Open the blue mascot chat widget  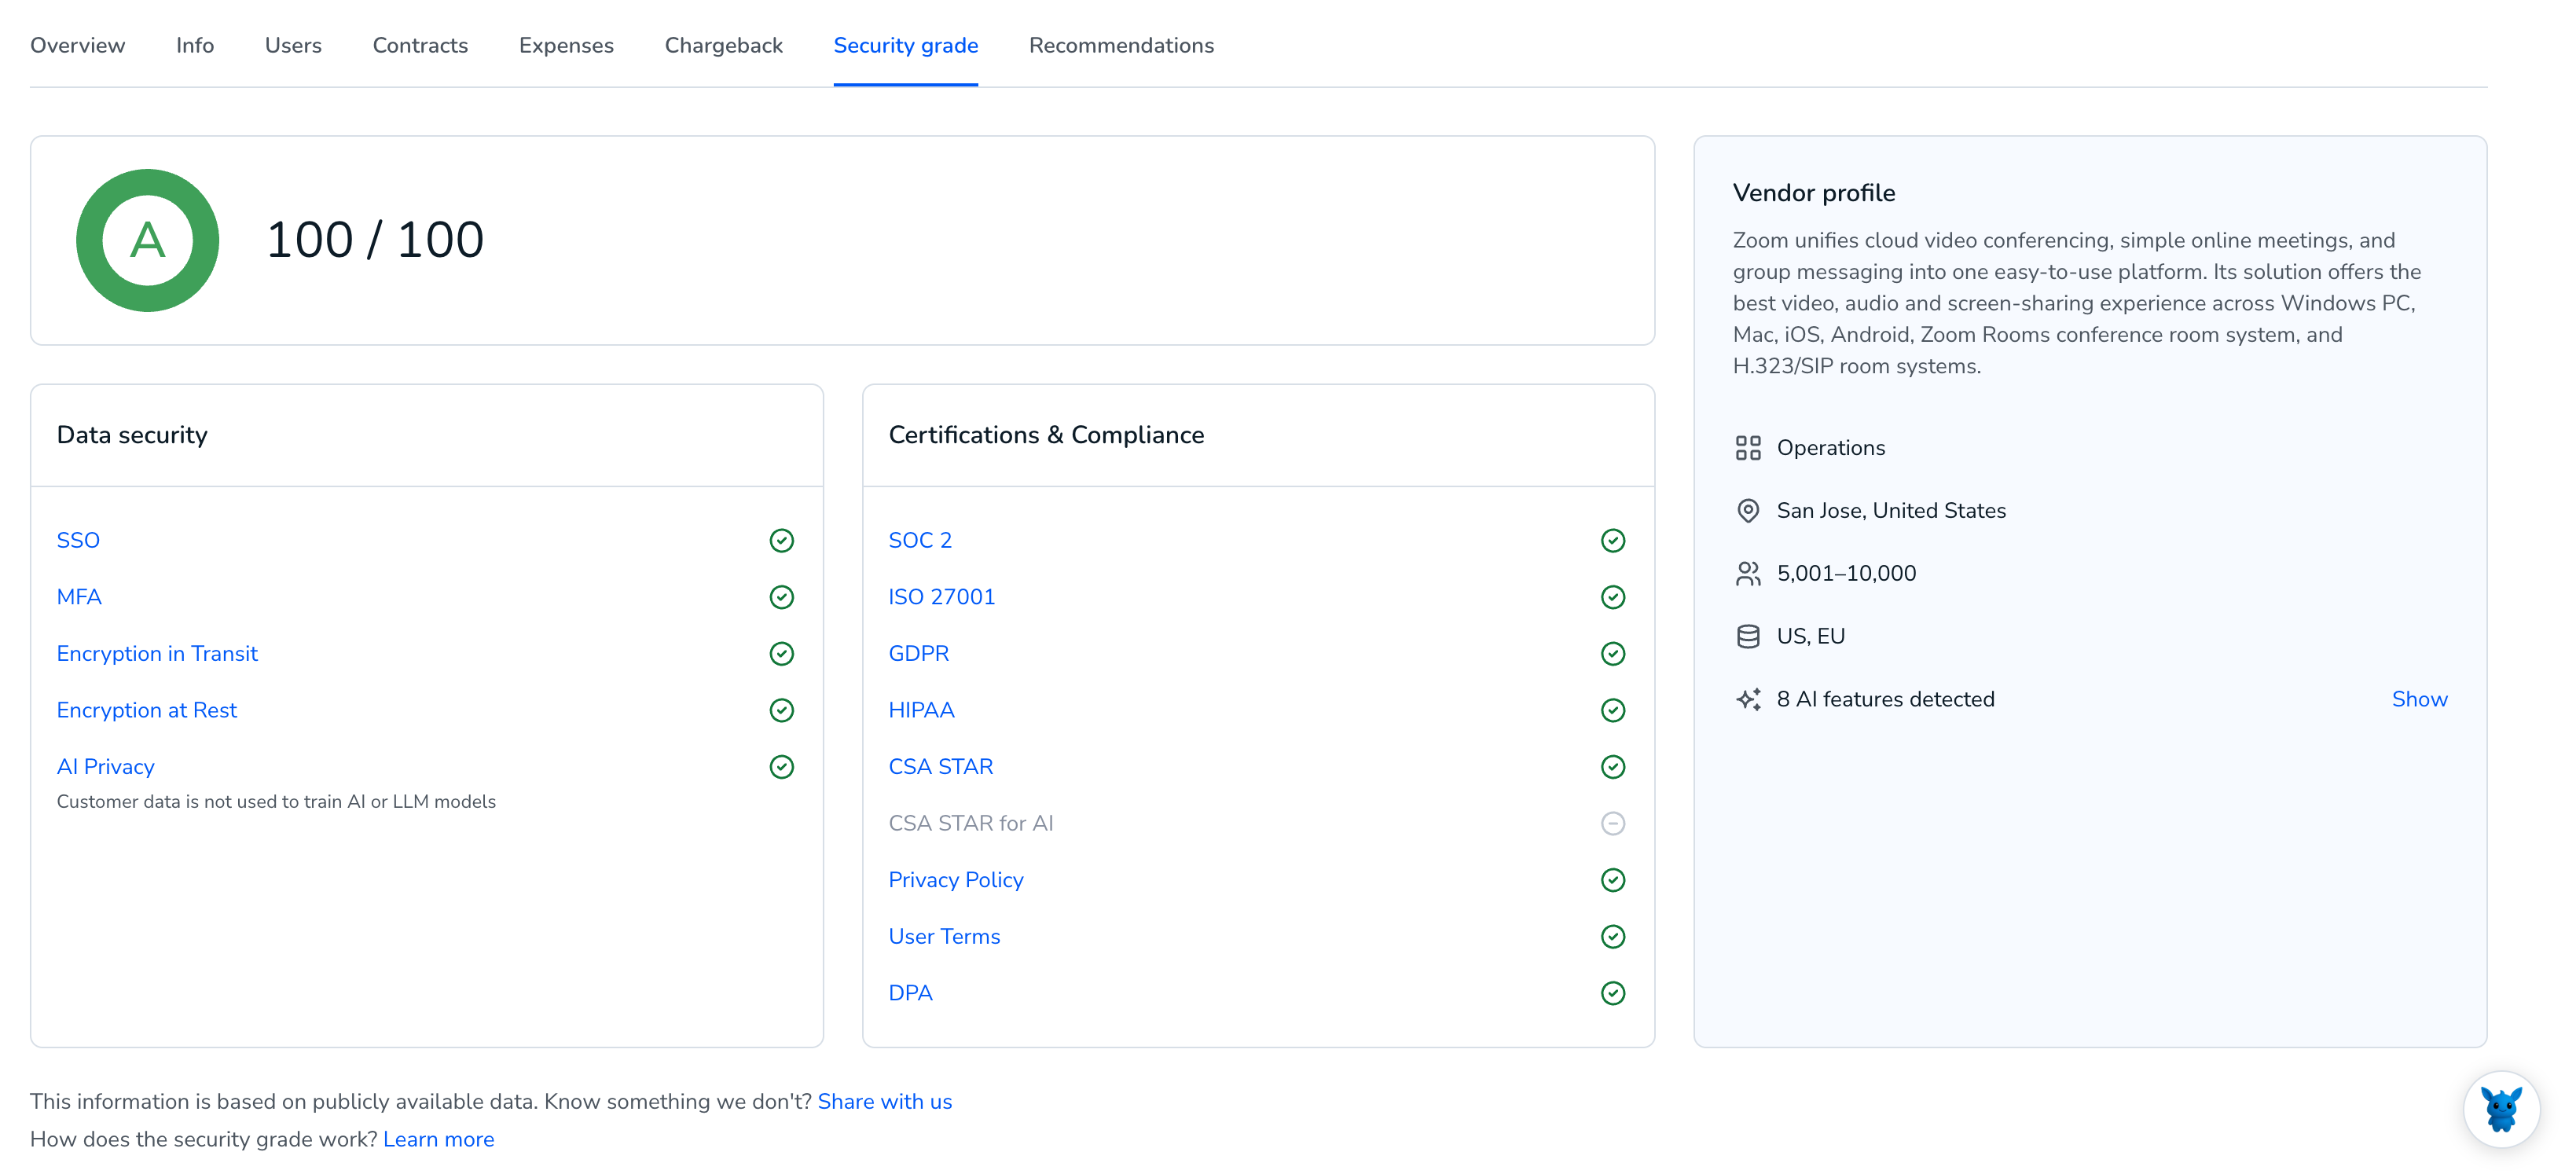point(2501,1109)
